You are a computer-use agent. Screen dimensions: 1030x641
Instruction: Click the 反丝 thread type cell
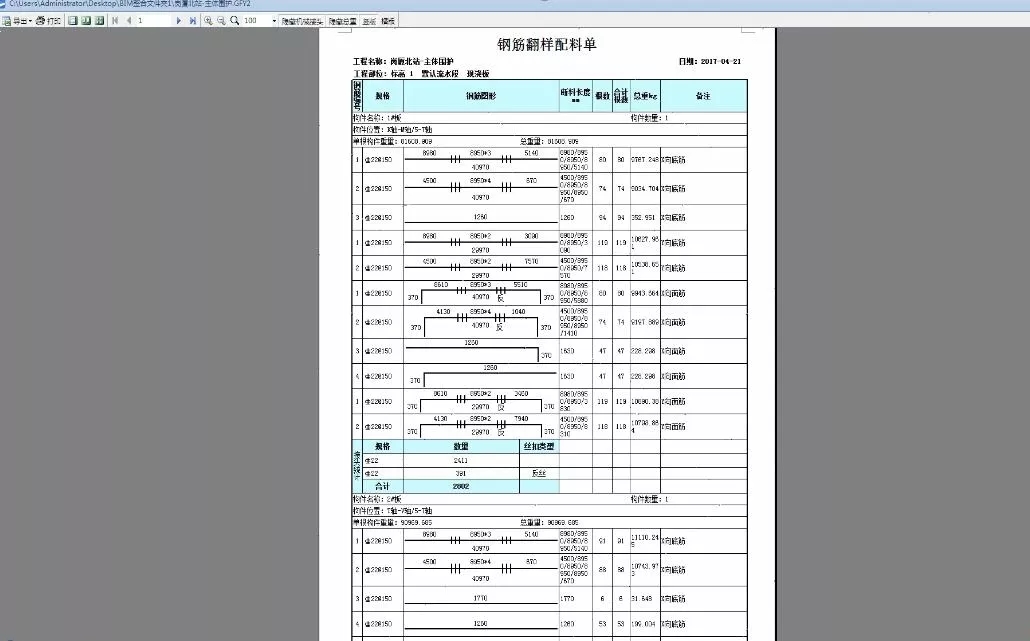[x=539, y=473]
